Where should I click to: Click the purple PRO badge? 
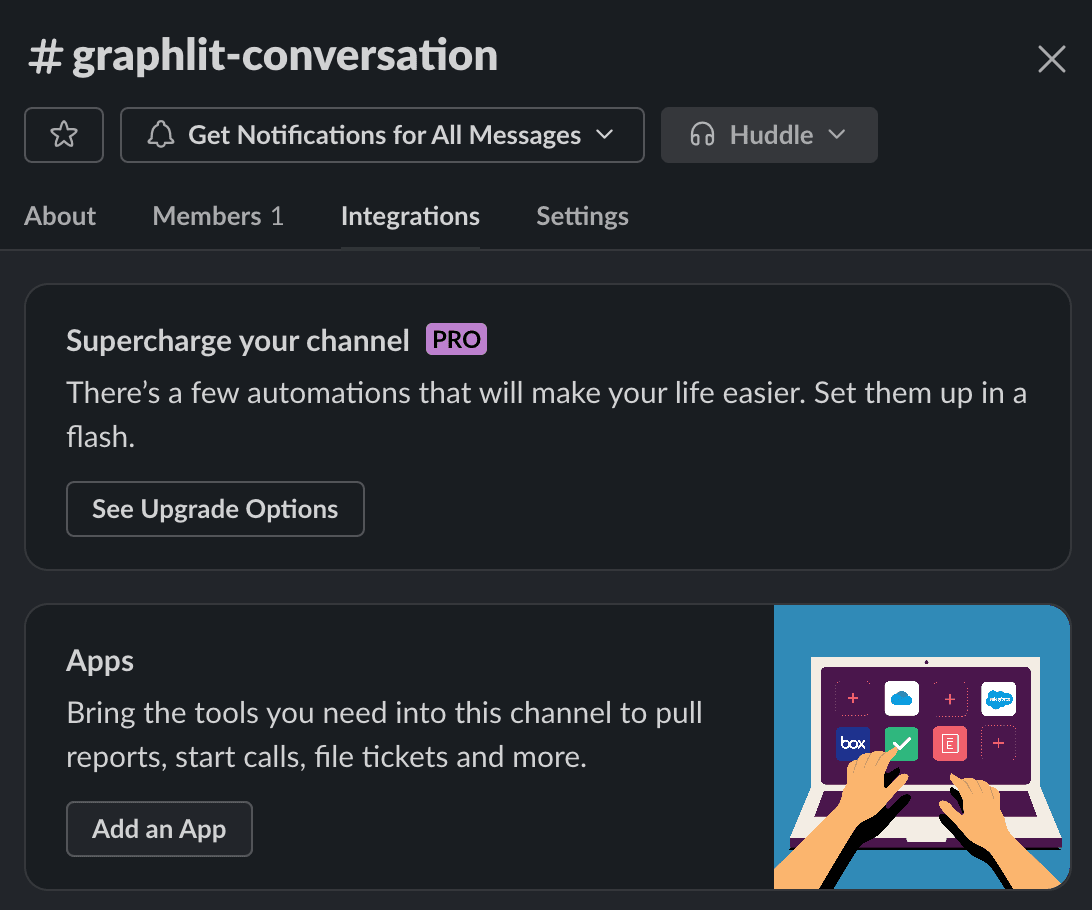point(456,340)
